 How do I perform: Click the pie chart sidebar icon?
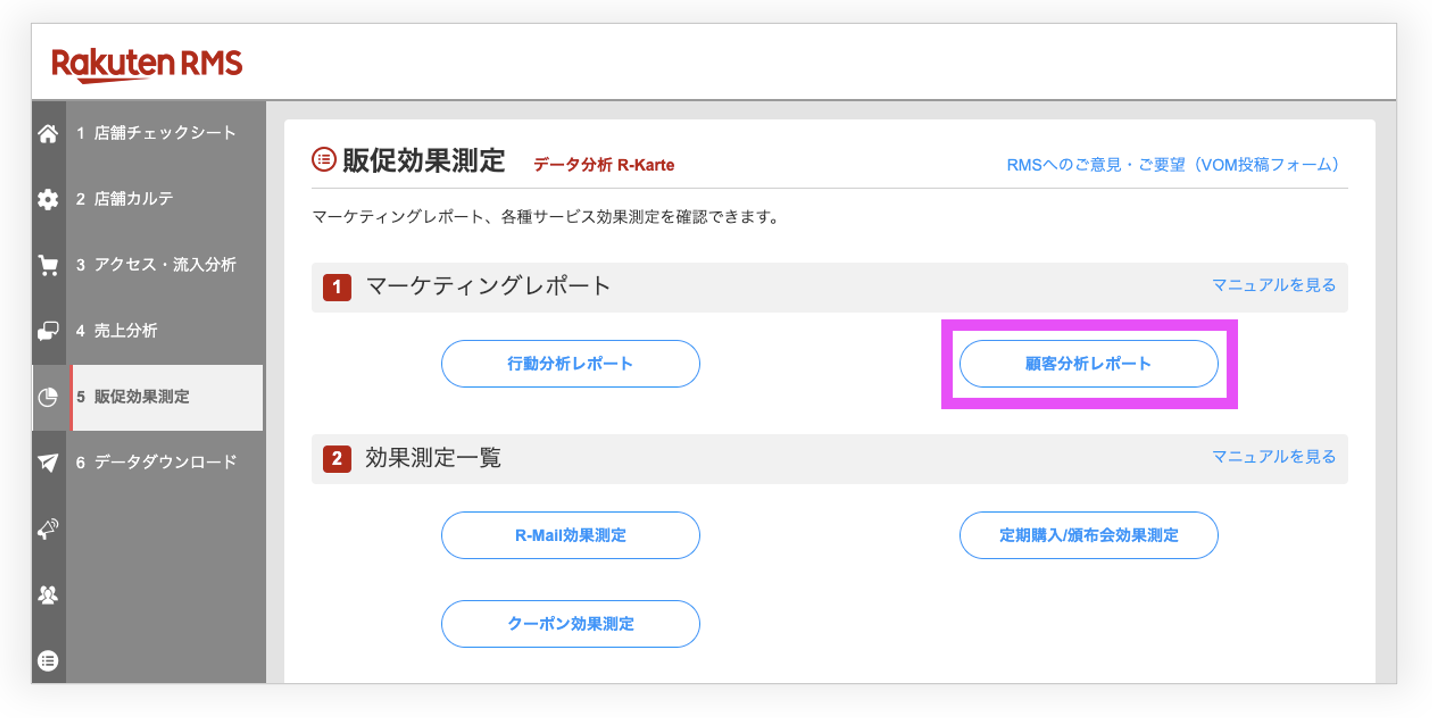point(48,397)
